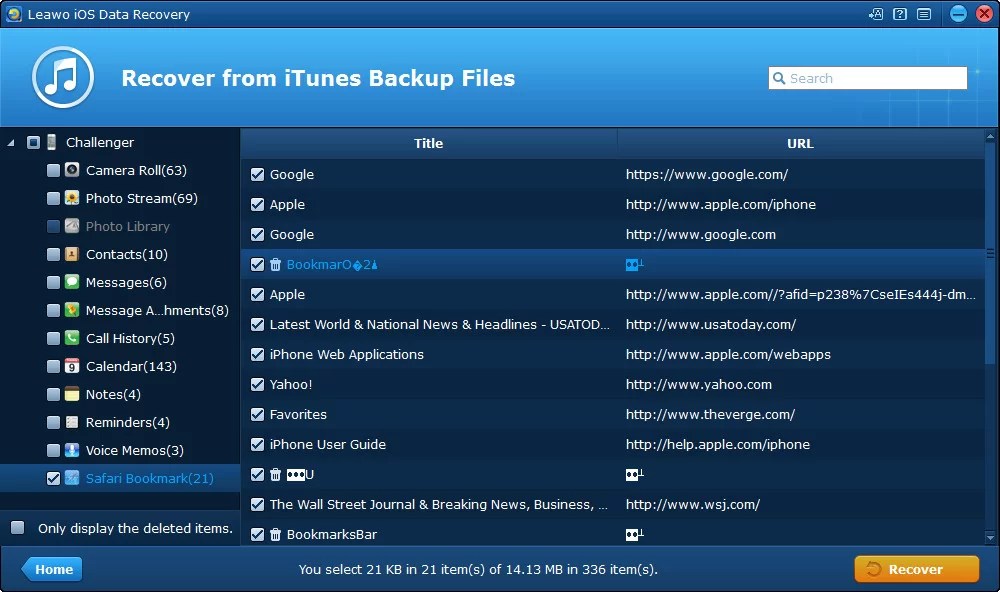Click the orange Recover button

pos(916,568)
